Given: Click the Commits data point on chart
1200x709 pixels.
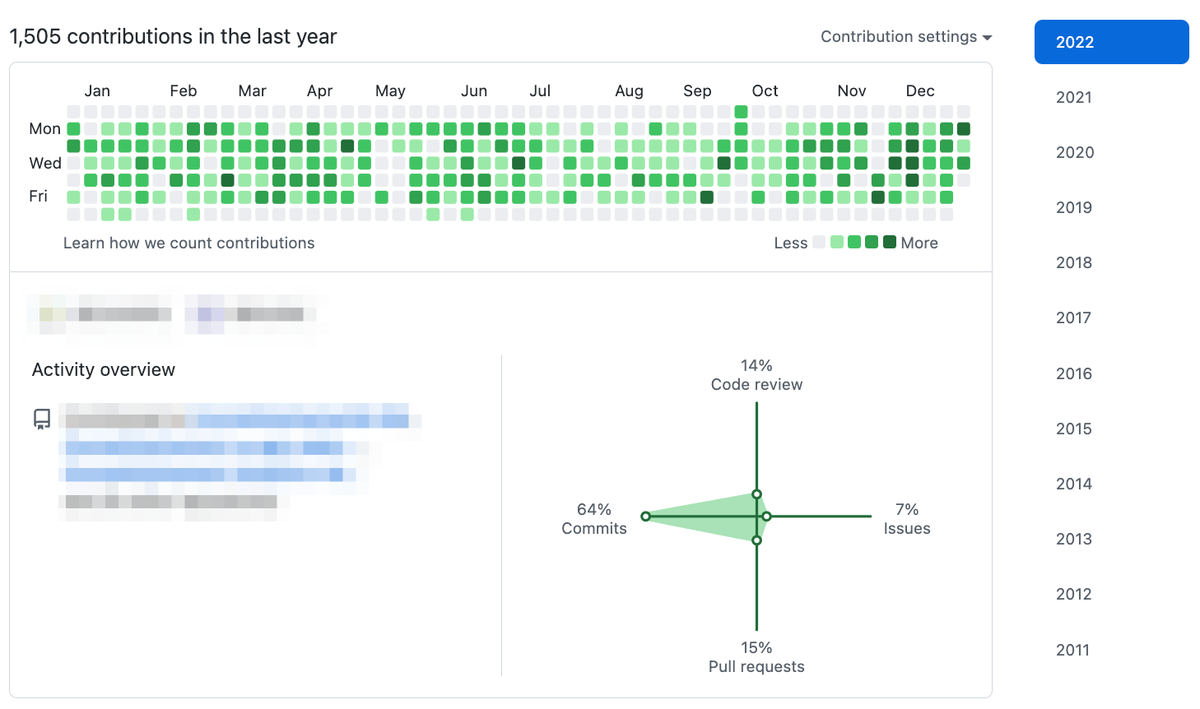Looking at the screenshot, I should pos(645,516).
